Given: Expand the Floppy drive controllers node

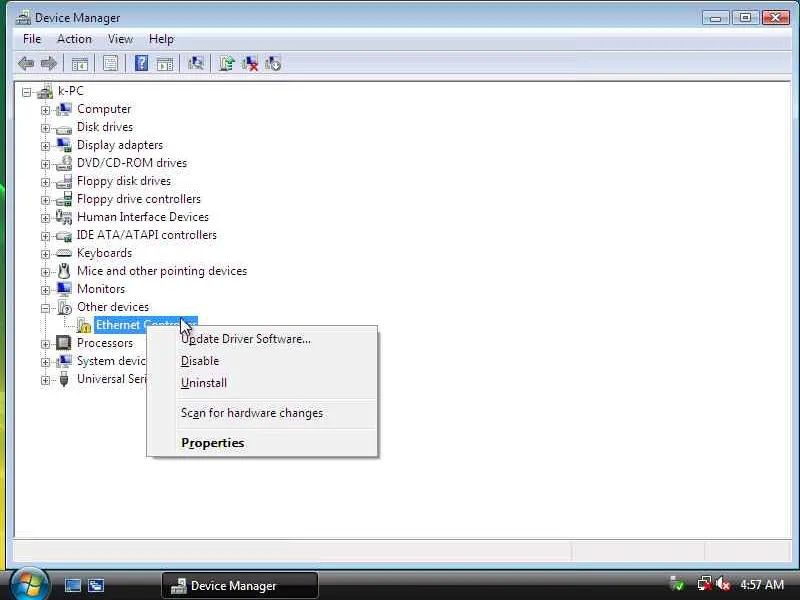Looking at the screenshot, I should (45, 200).
